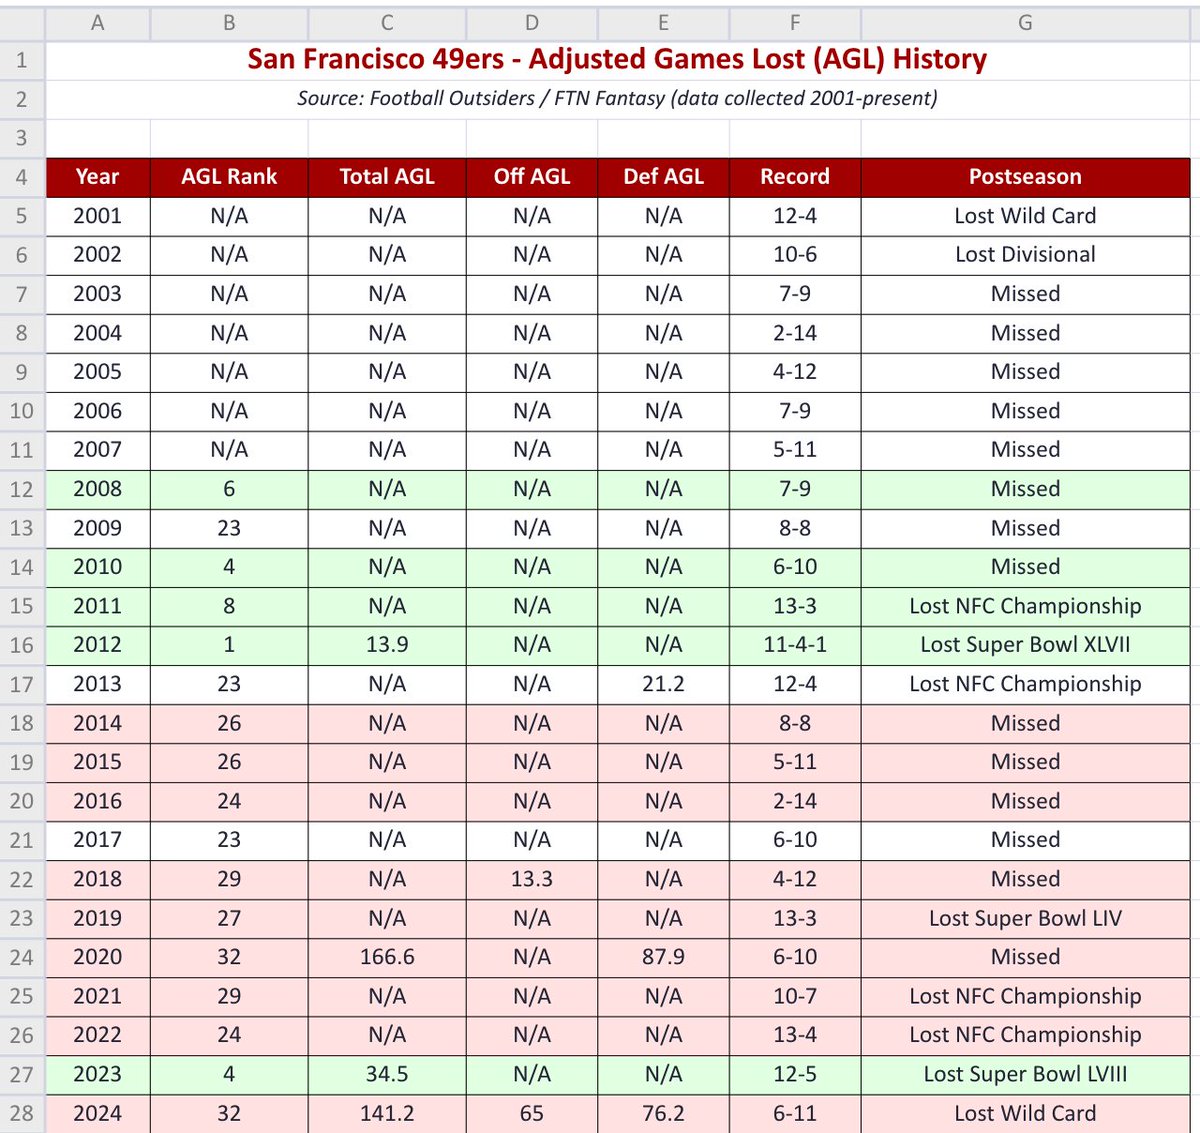Select row 1 header

[x=22, y=60]
